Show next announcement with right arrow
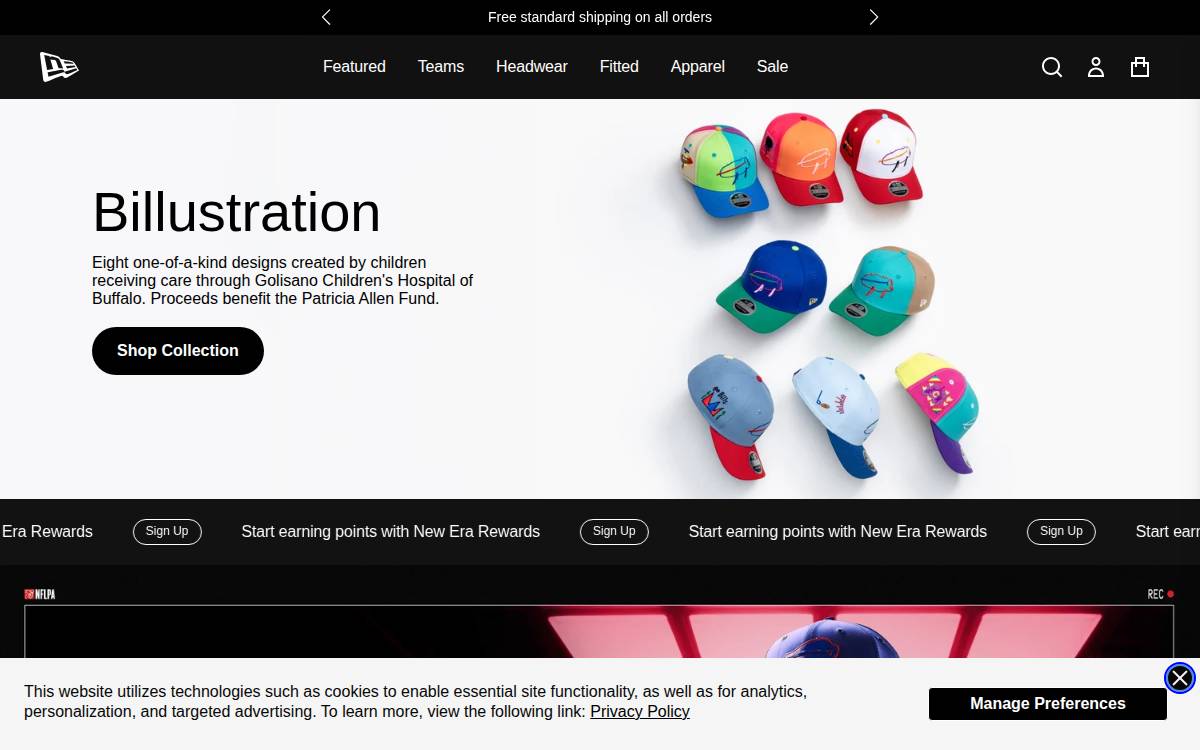 tap(874, 17)
